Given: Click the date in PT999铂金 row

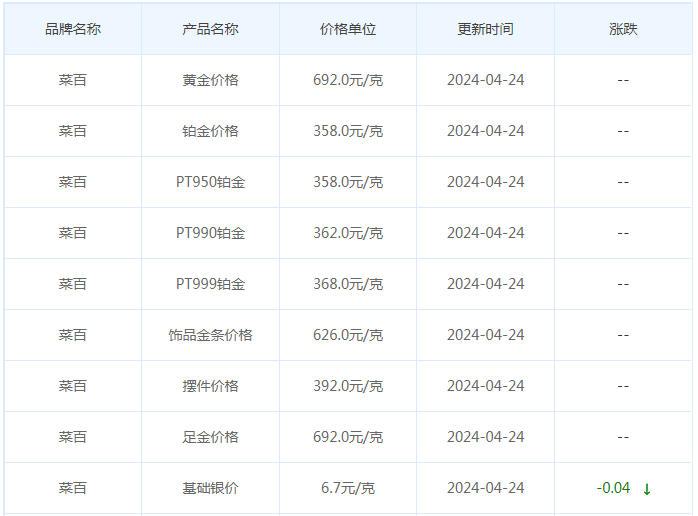Looking at the screenshot, I should (485, 284).
